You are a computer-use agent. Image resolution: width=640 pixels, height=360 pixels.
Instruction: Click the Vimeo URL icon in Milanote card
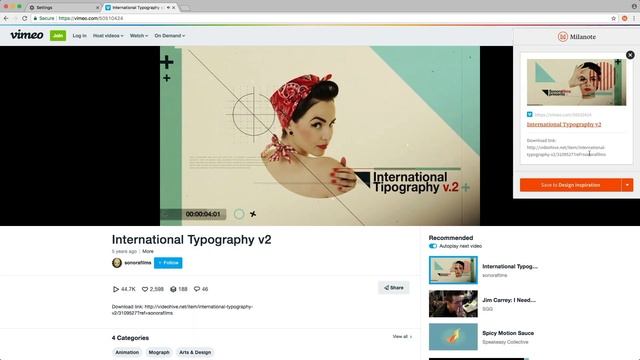click(x=529, y=115)
